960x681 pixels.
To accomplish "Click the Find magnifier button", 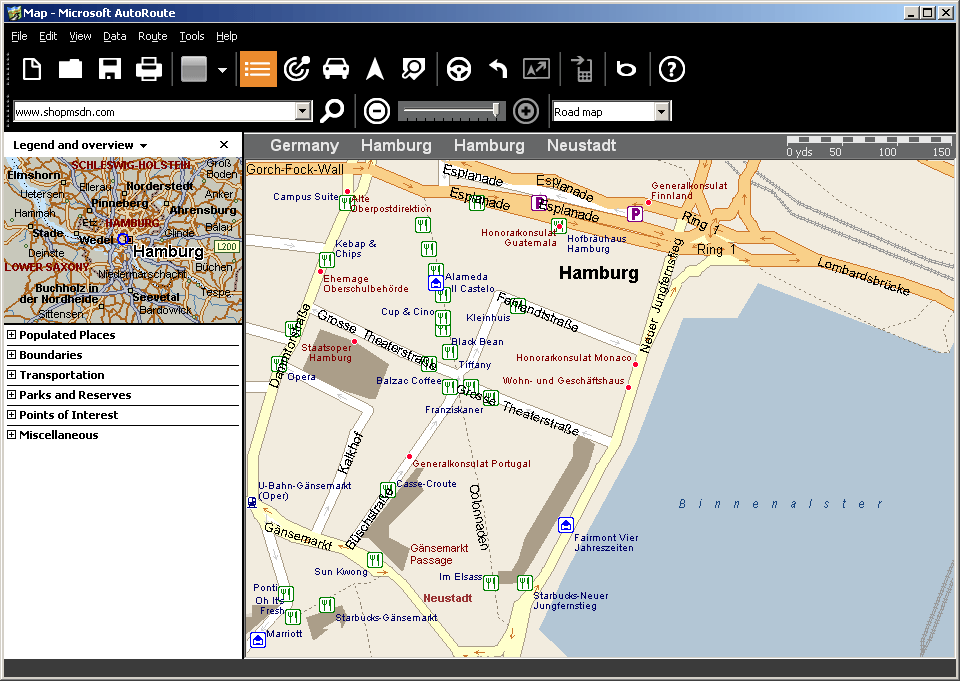I will click(x=332, y=111).
